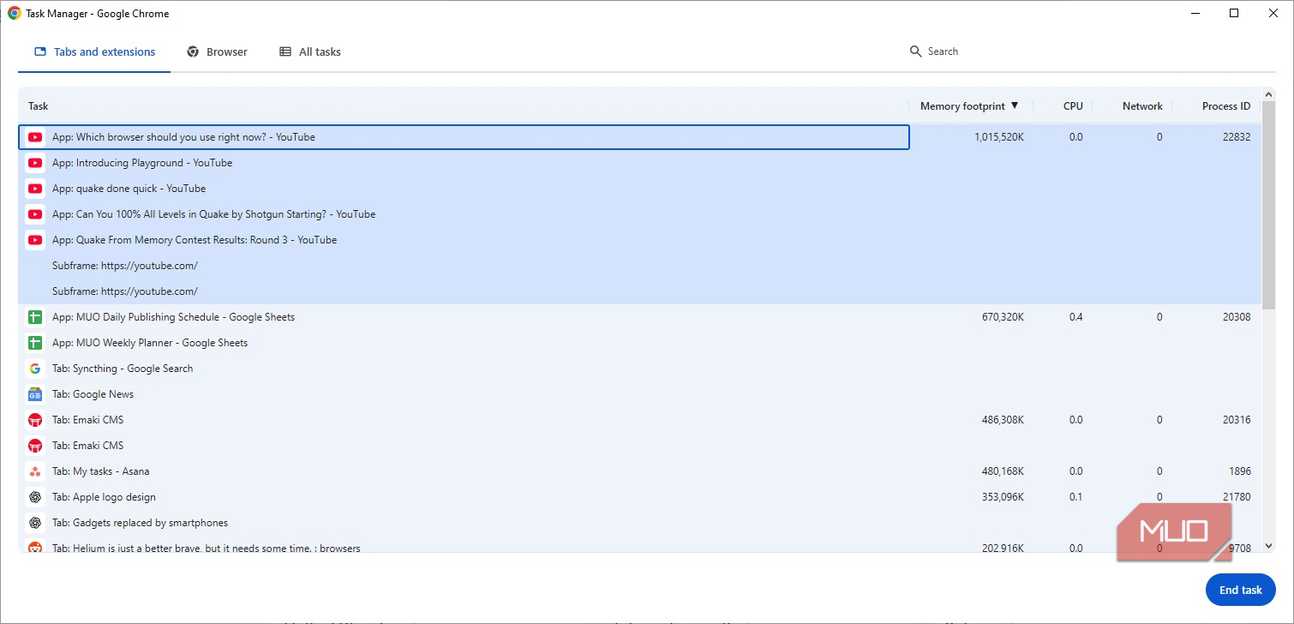Open the All tasks tab

pyautogui.click(x=310, y=52)
